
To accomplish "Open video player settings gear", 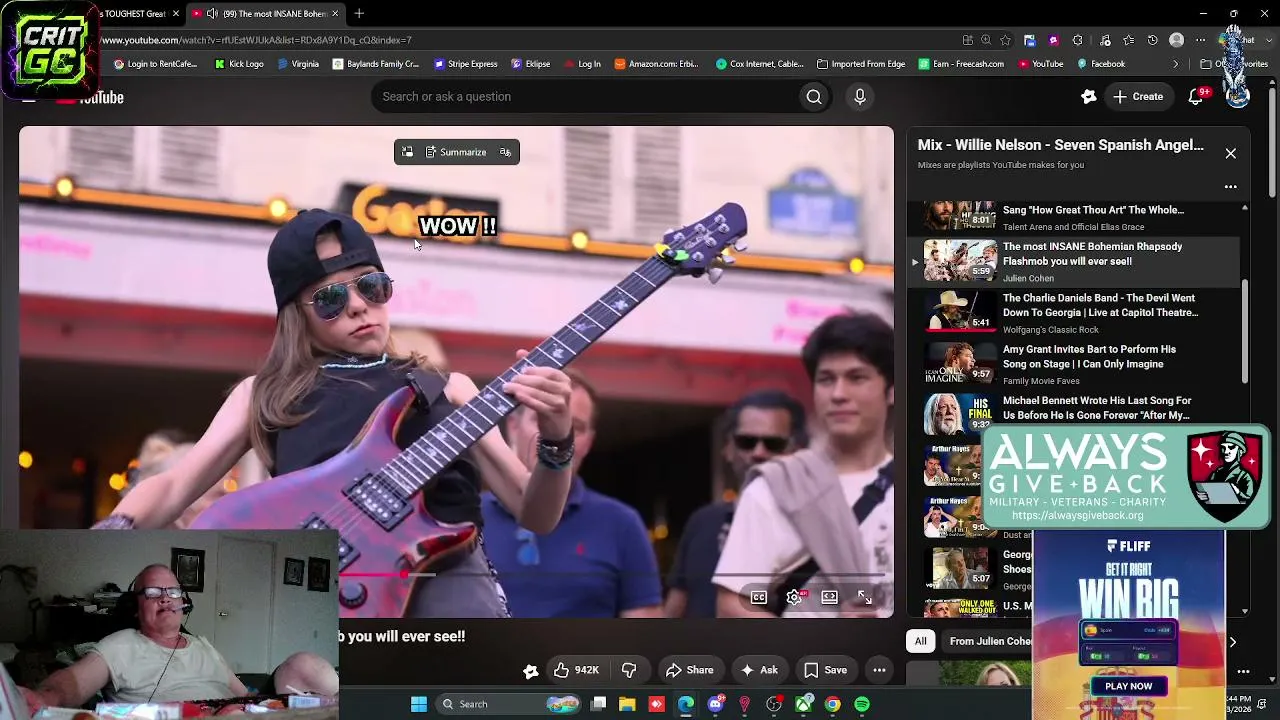I will coord(794,597).
